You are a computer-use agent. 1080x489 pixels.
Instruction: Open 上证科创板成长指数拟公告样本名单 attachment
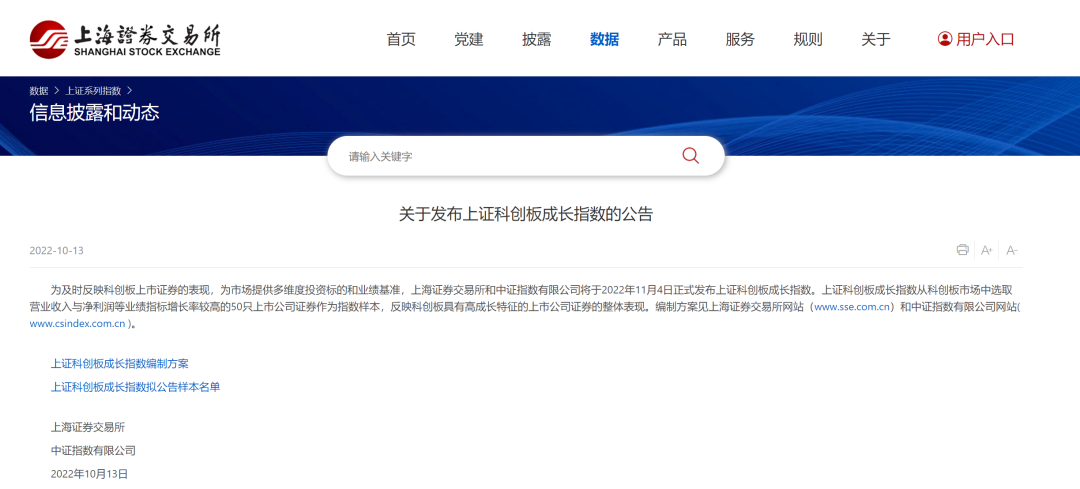pyautogui.click(x=136, y=387)
